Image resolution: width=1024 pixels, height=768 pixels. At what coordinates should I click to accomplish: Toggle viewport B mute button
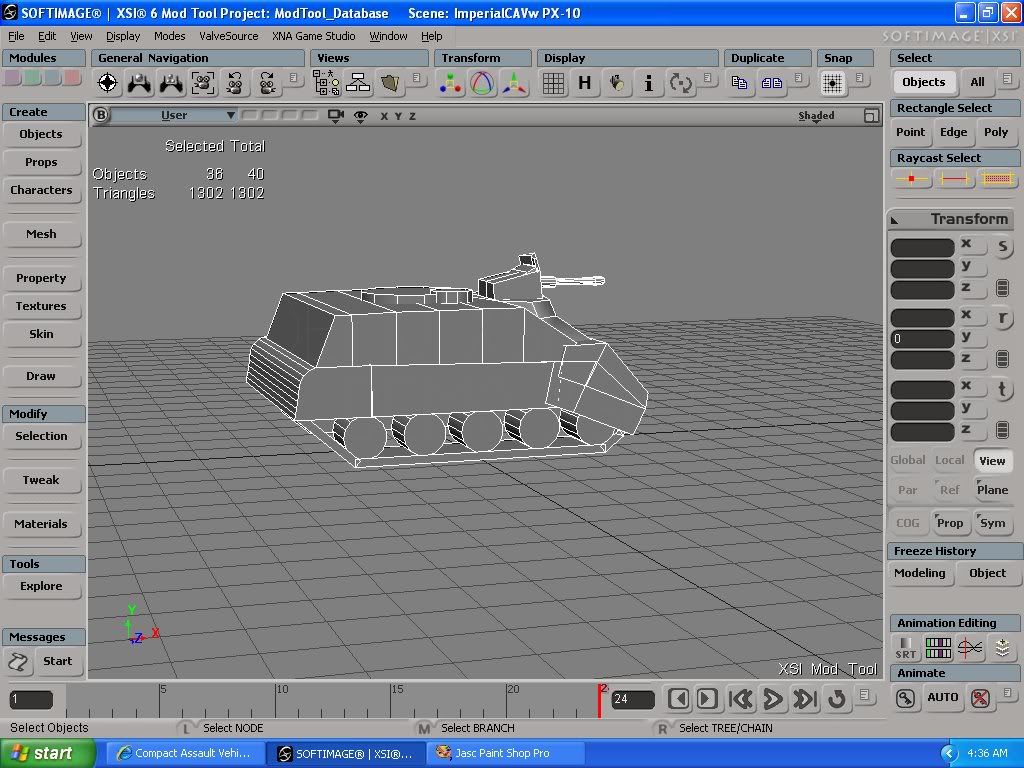101,115
